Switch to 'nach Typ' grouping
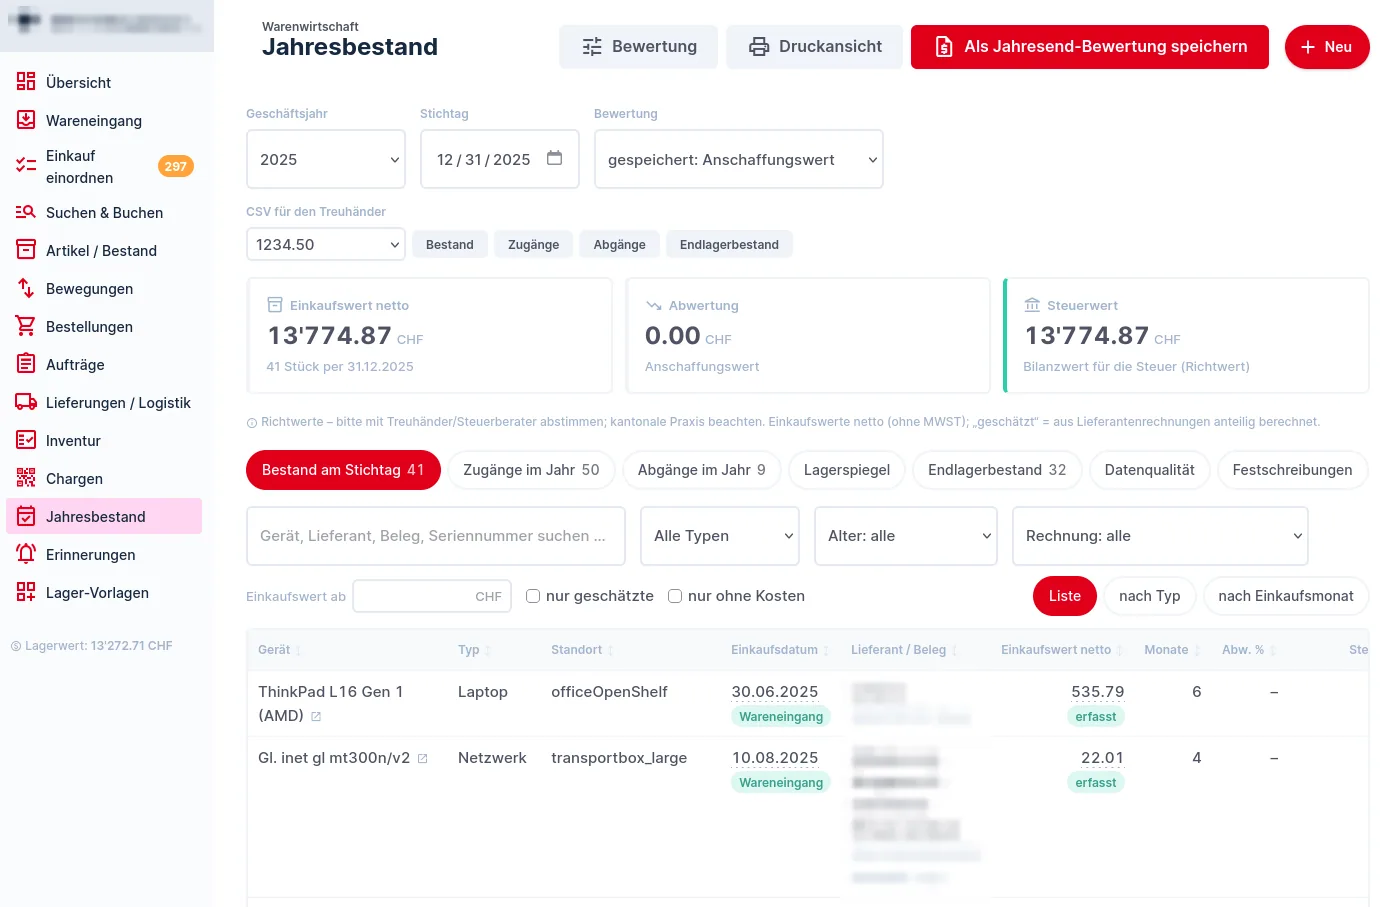Viewport: 1380px width, 907px height. click(1150, 596)
